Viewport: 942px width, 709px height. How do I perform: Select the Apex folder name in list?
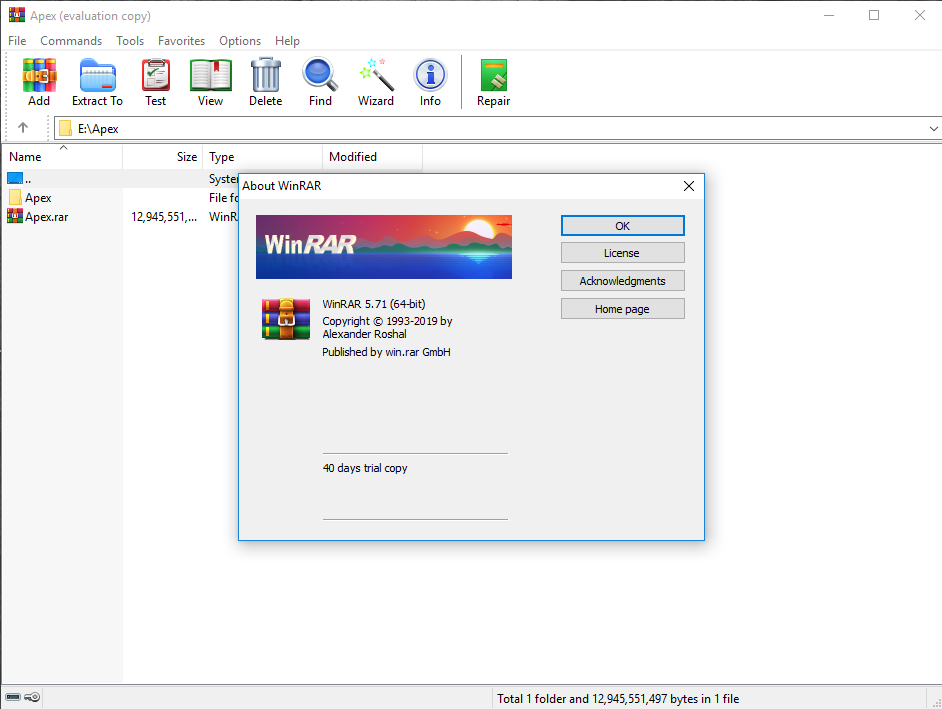coord(38,198)
